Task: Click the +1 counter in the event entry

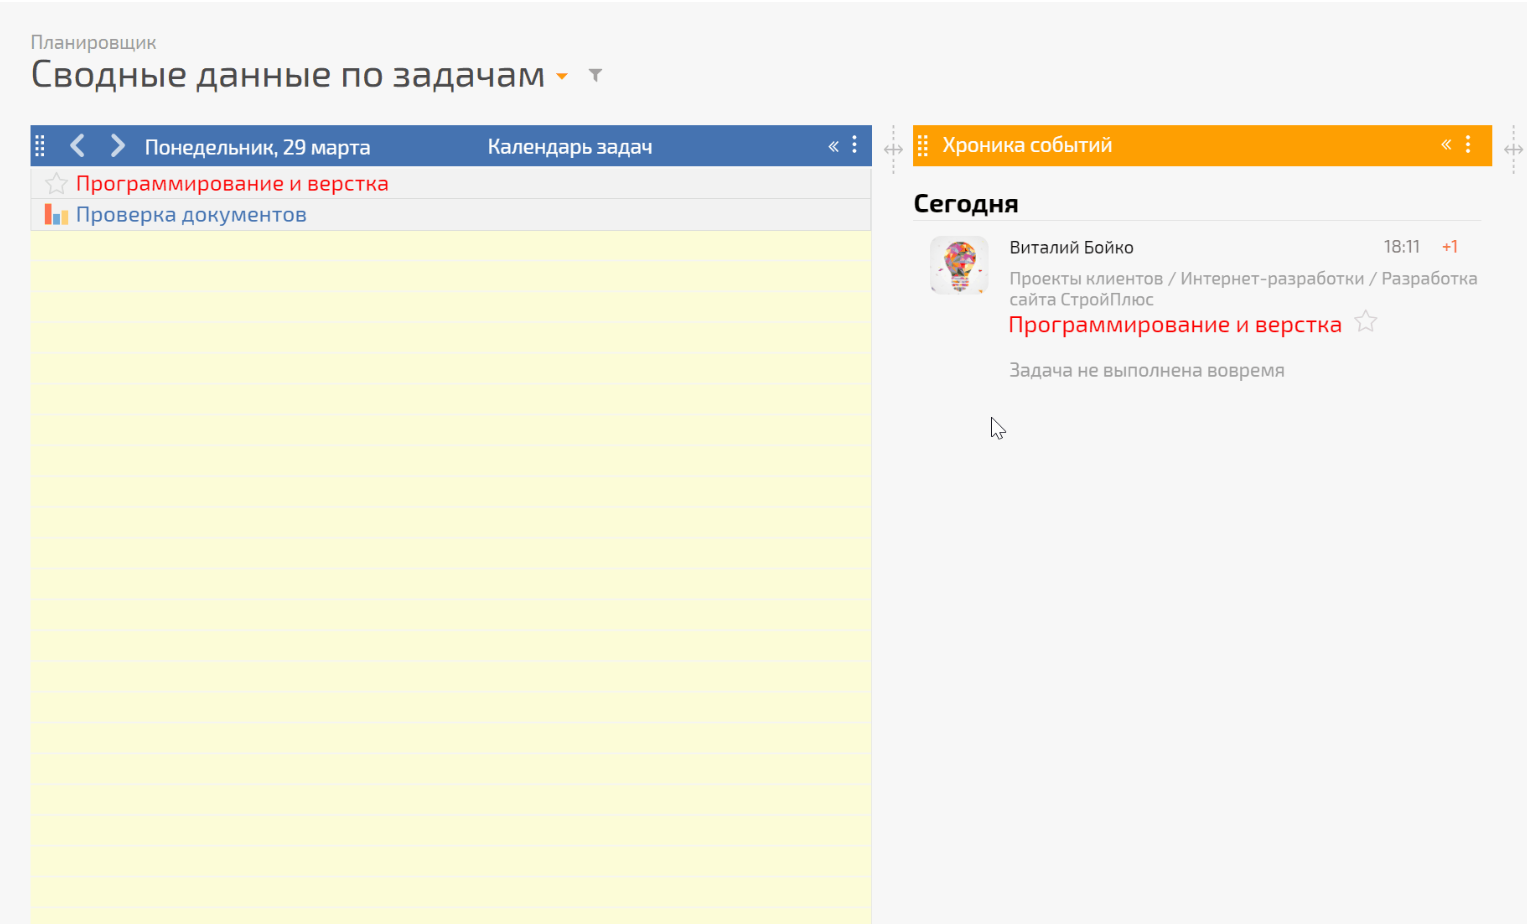Action: (1449, 247)
